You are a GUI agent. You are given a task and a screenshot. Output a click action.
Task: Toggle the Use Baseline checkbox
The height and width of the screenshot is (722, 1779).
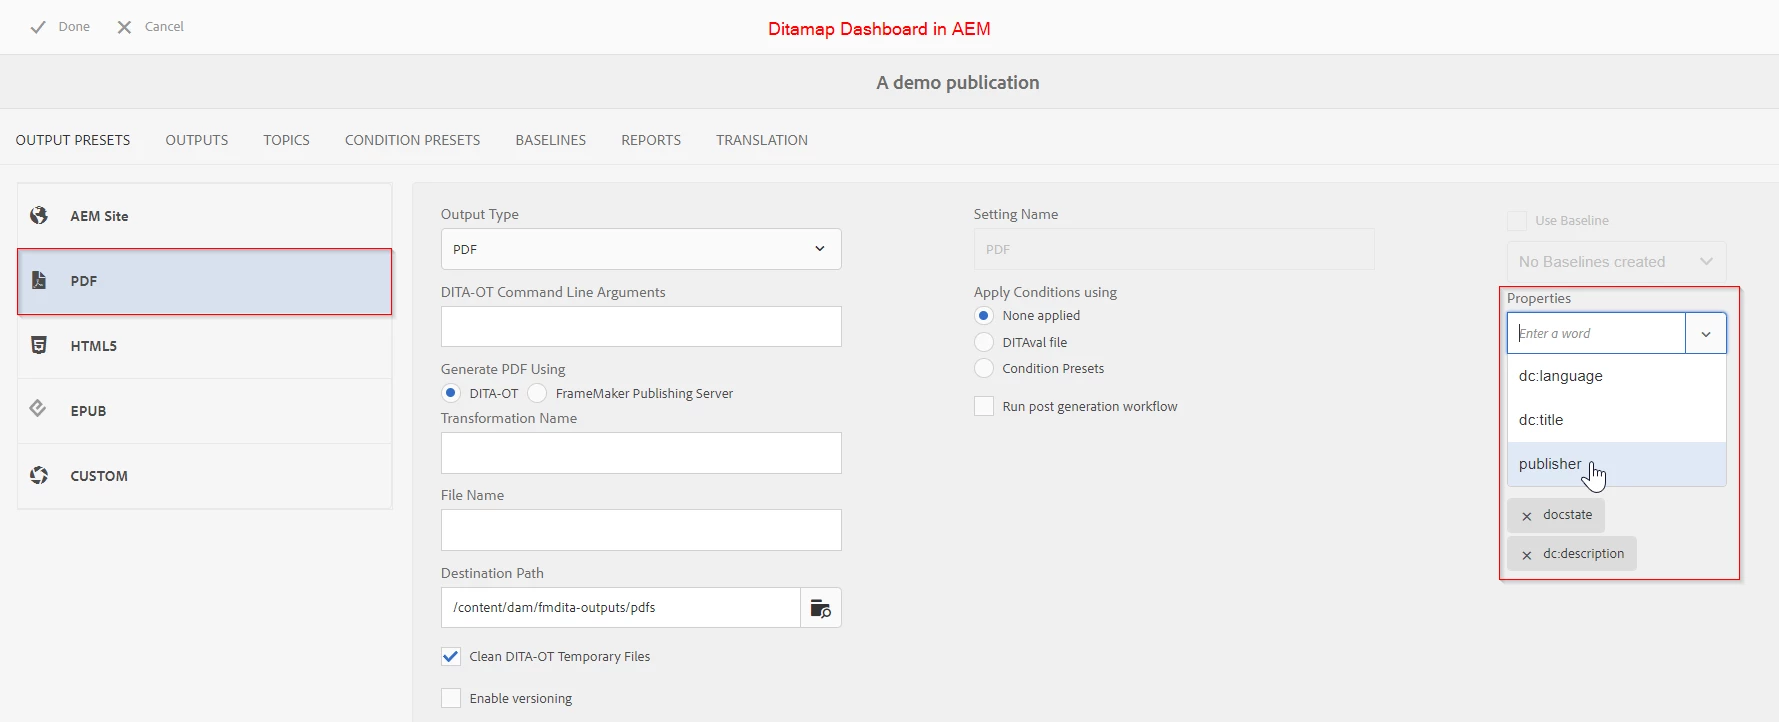click(x=1517, y=220)
